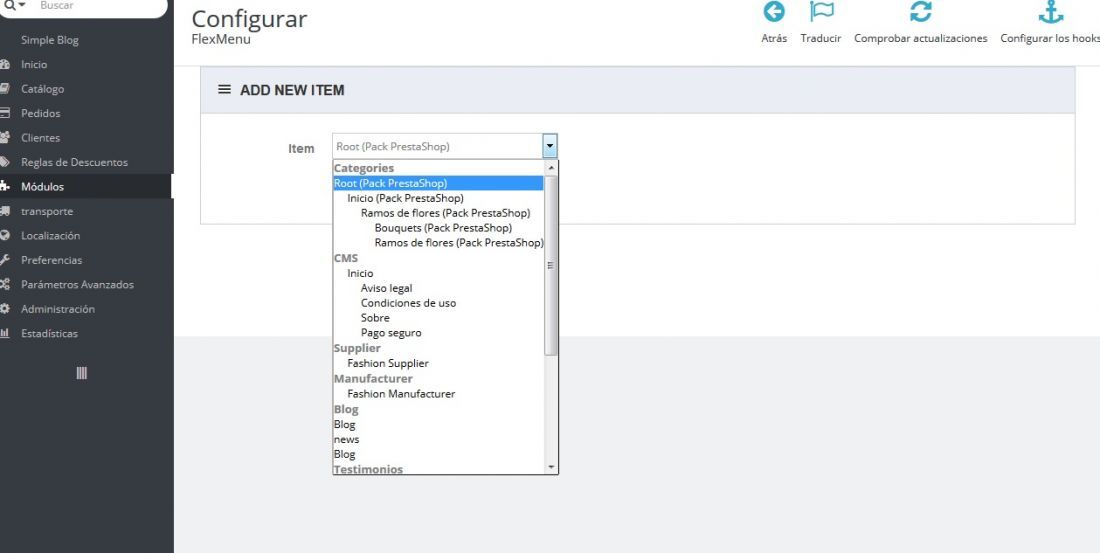Open the Estadísticas sidebar menu
This screenshot has width=1100, height=553.
pos(49,333)
